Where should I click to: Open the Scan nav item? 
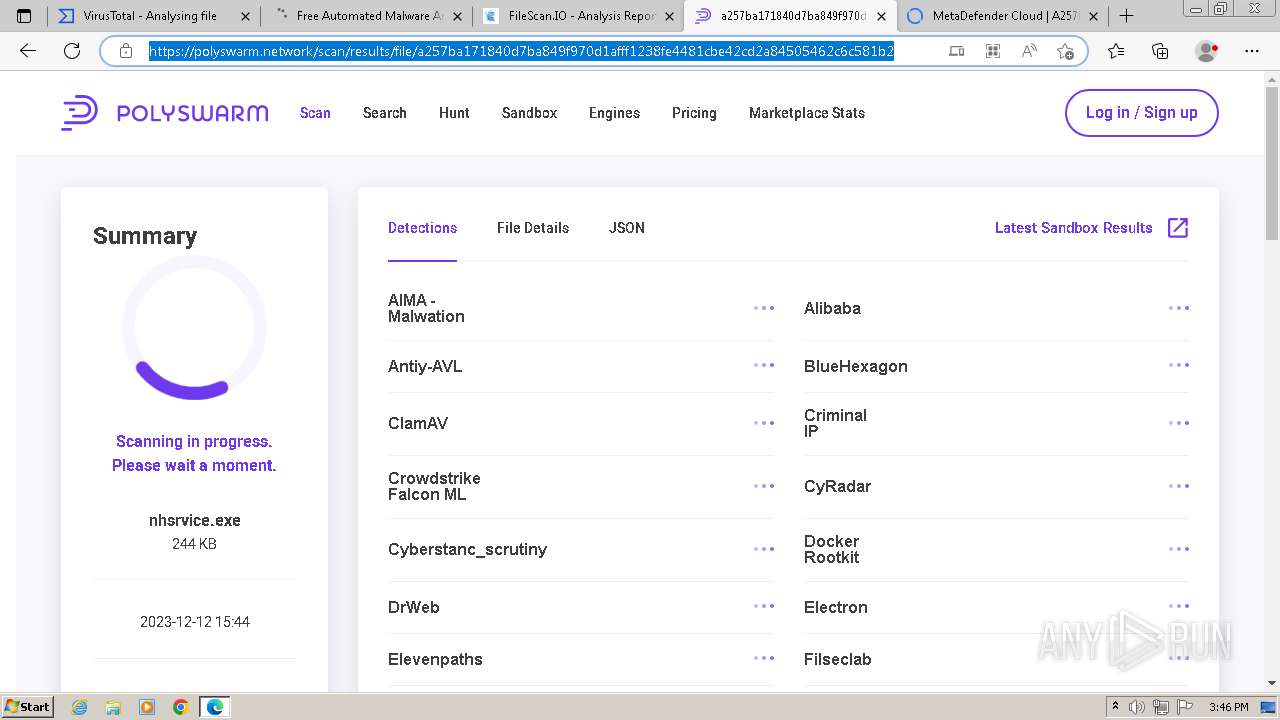tap(315, 113)
